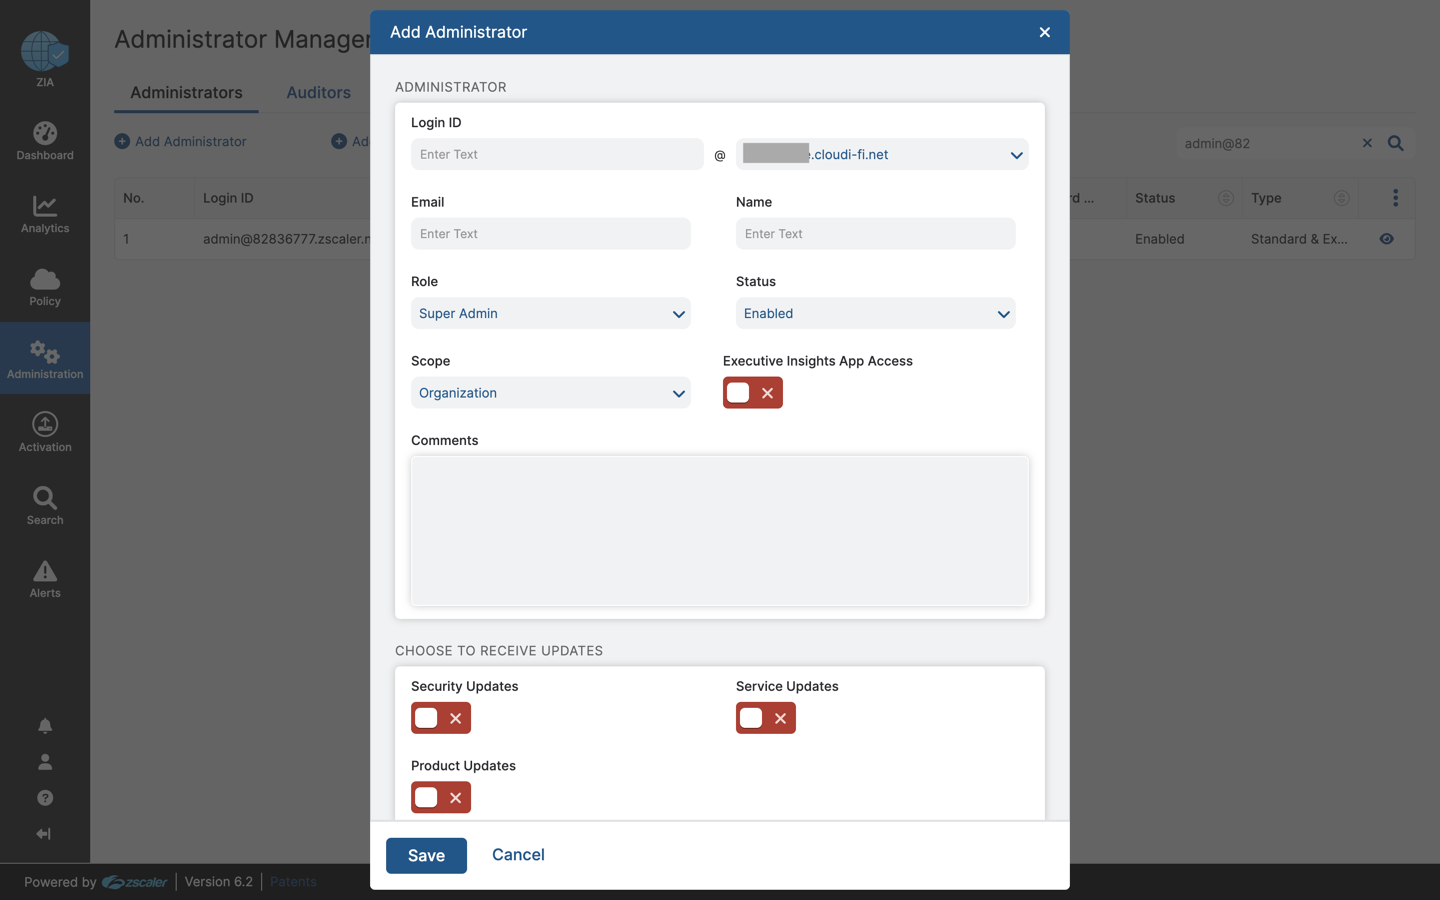Open the Dashboard from the sidebar
Image resolution: width=1440 pixels, height=900 pixels.
[44, 140]
